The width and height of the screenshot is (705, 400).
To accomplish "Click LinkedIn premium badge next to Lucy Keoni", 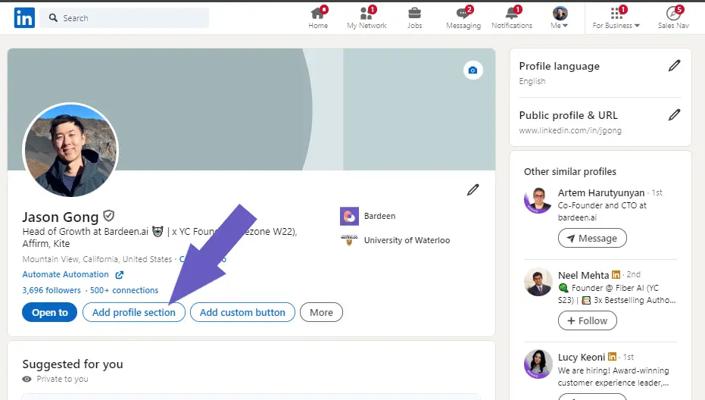I will pyautogui.click(x=612, y=356).
